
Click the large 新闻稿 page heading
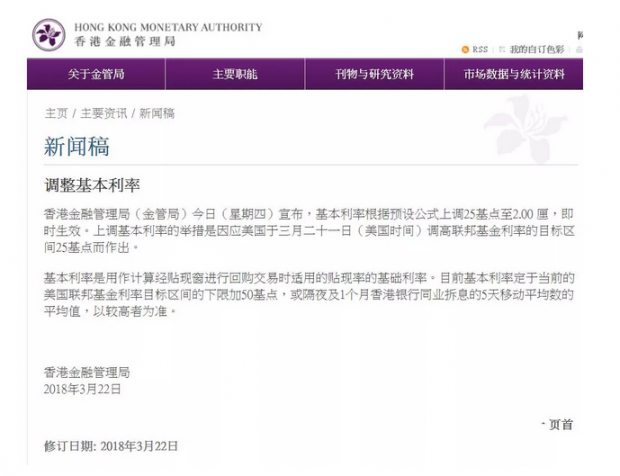76,146
